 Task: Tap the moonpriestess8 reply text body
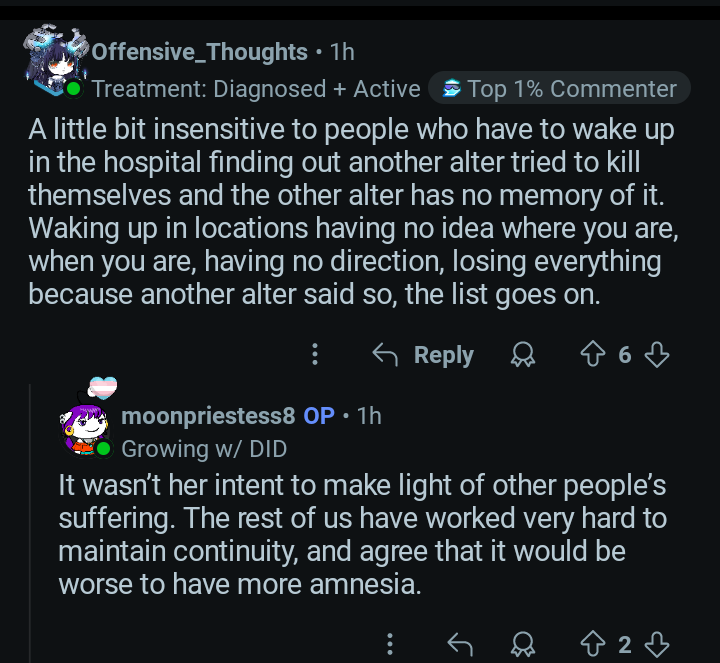pos(360,535)
